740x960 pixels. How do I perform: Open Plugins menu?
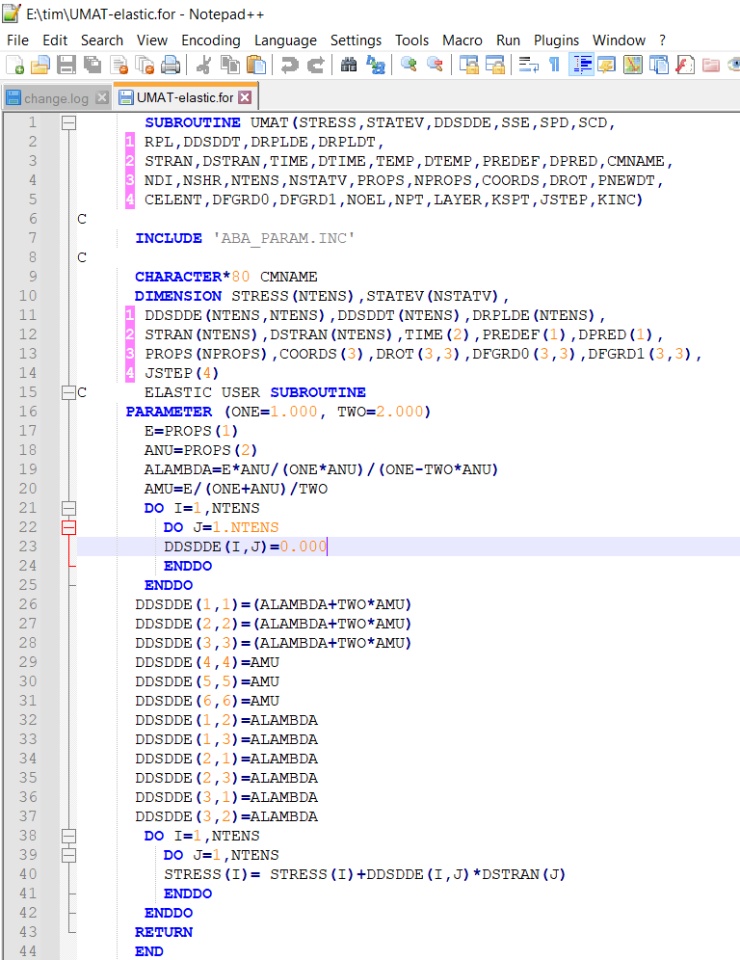[556, 40]
